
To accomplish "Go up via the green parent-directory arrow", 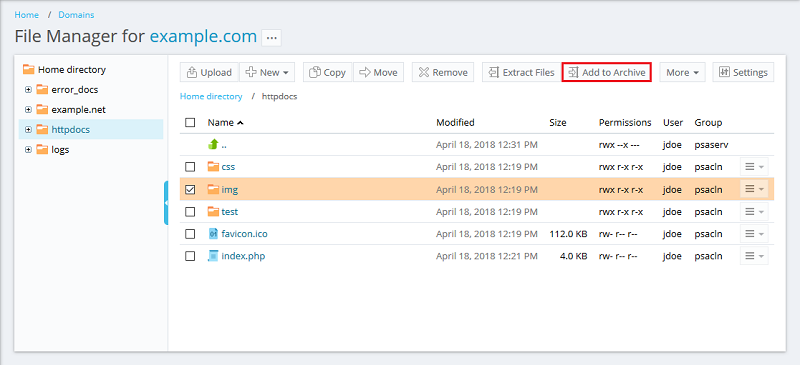I will [213, 145].
